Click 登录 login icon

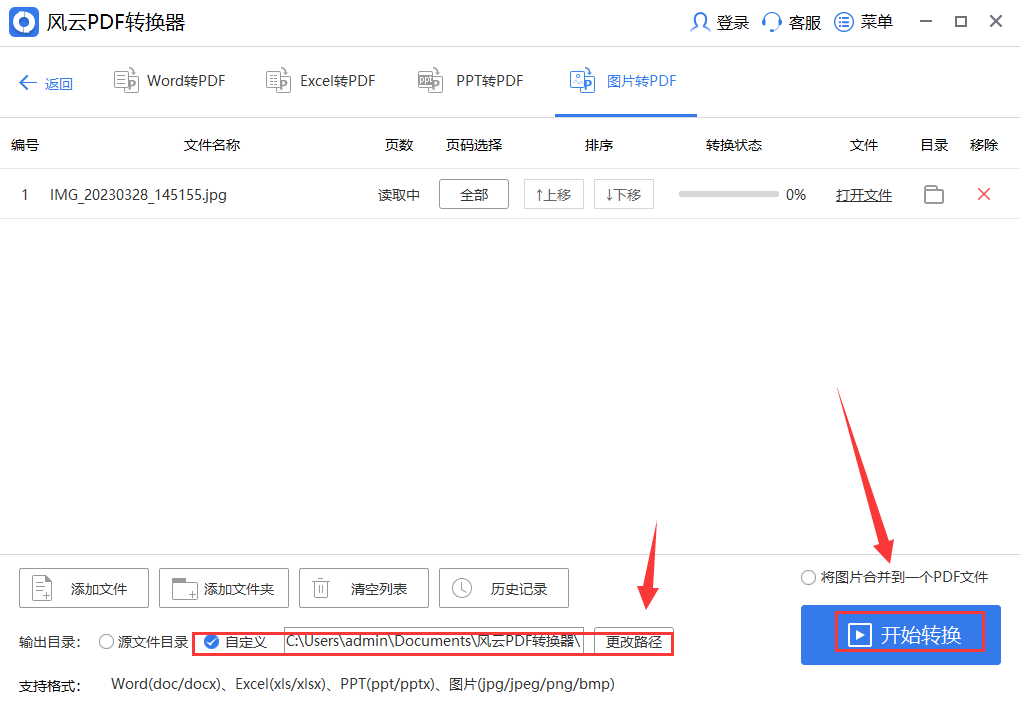click(x=718, y=21)
